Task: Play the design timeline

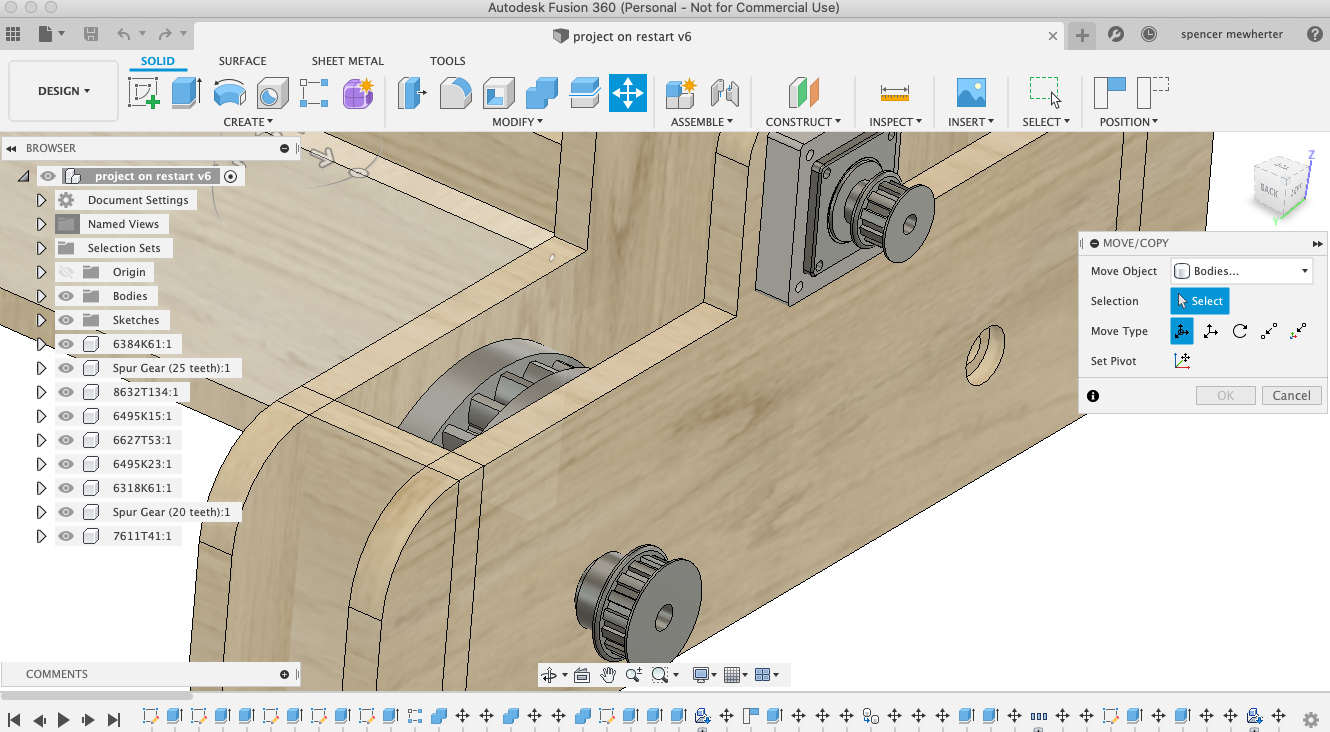Action: (63, 719)
